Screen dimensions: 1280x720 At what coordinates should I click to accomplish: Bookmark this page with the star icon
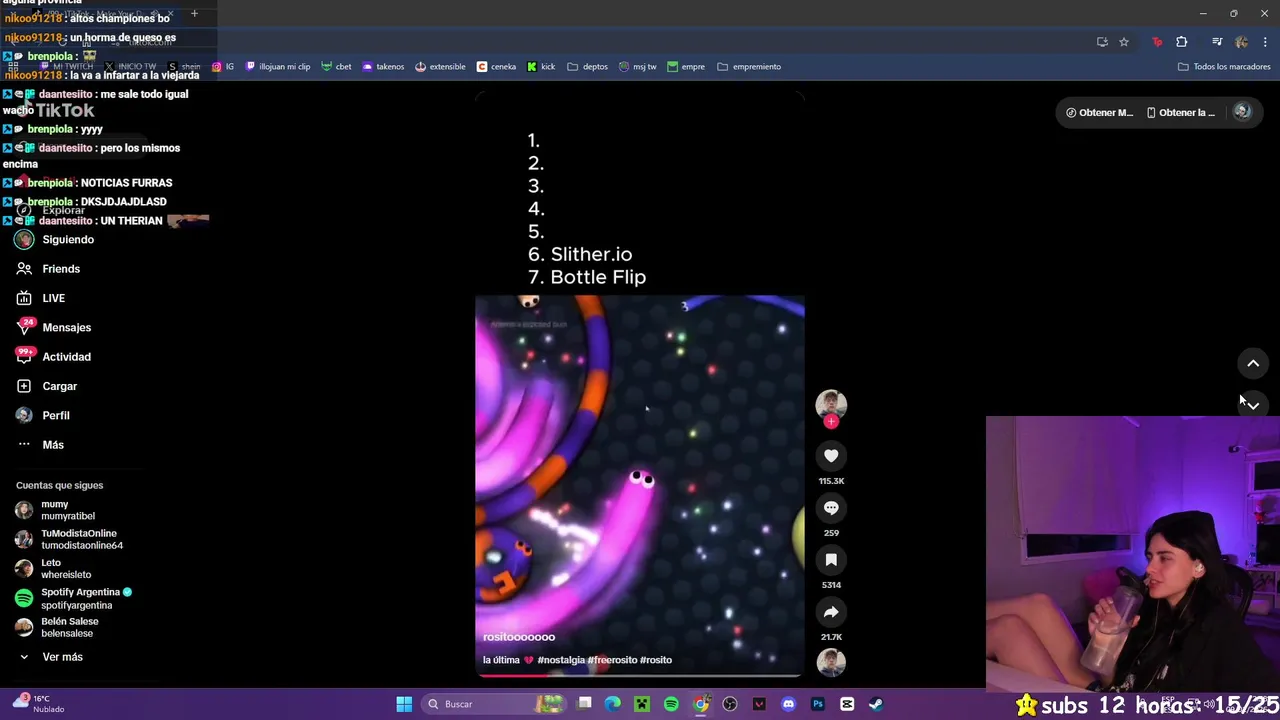1124,42
